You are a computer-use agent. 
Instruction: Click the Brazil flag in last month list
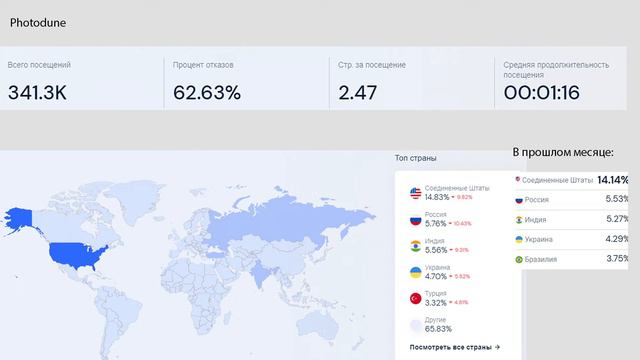519,259
